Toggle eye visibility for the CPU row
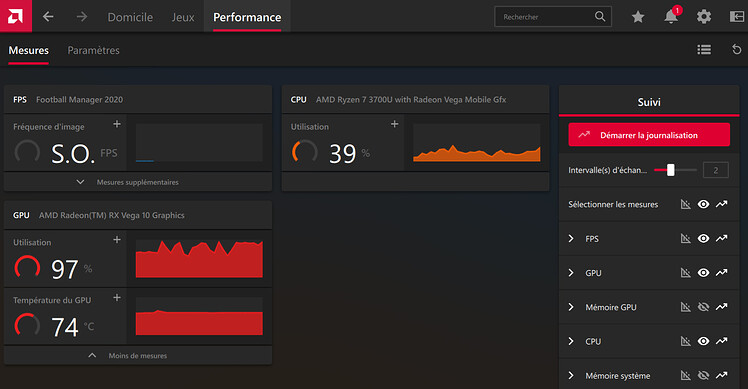Viewport: 748px width, 389px height. (703, 341)
